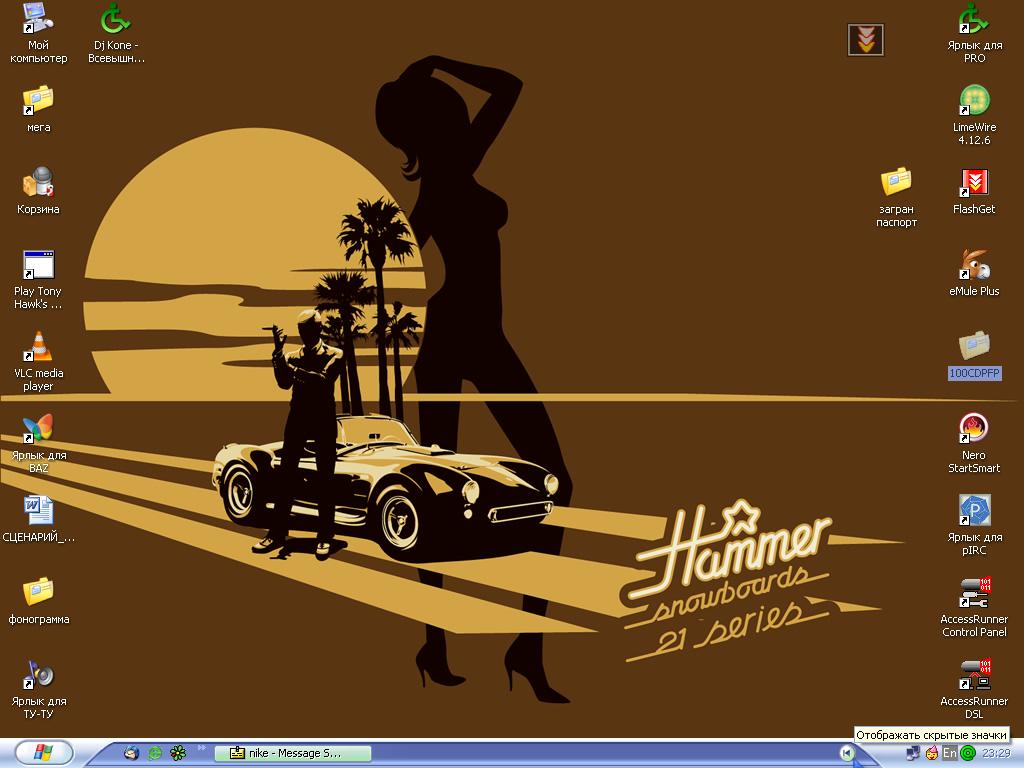Select the СЦЕНАРИЙ Word document

(x=38, y=511)
